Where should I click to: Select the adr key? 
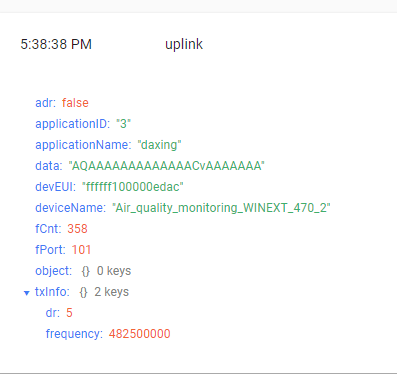click(x=46, y=103)
